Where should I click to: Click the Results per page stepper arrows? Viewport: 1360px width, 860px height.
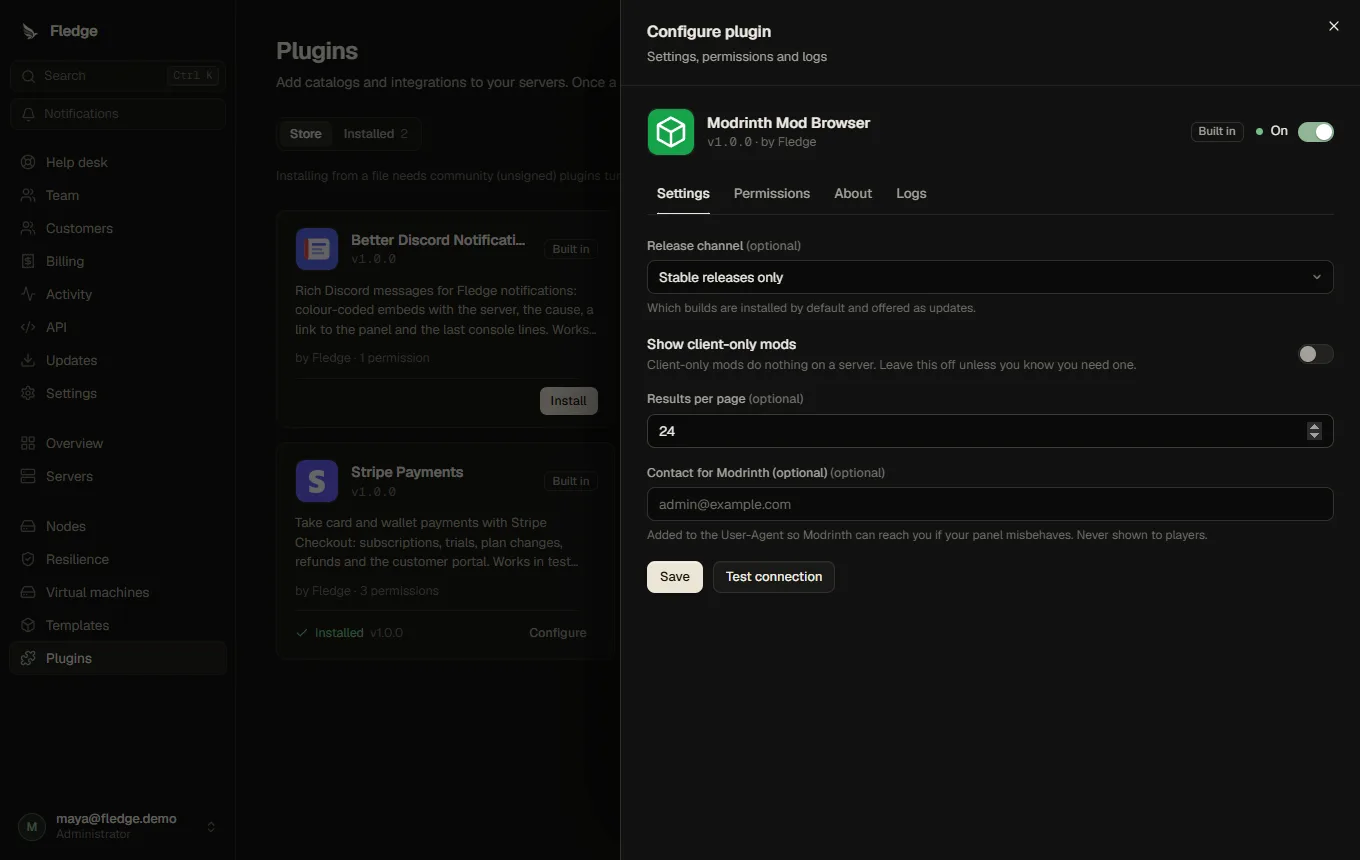tap(1314, 431)
